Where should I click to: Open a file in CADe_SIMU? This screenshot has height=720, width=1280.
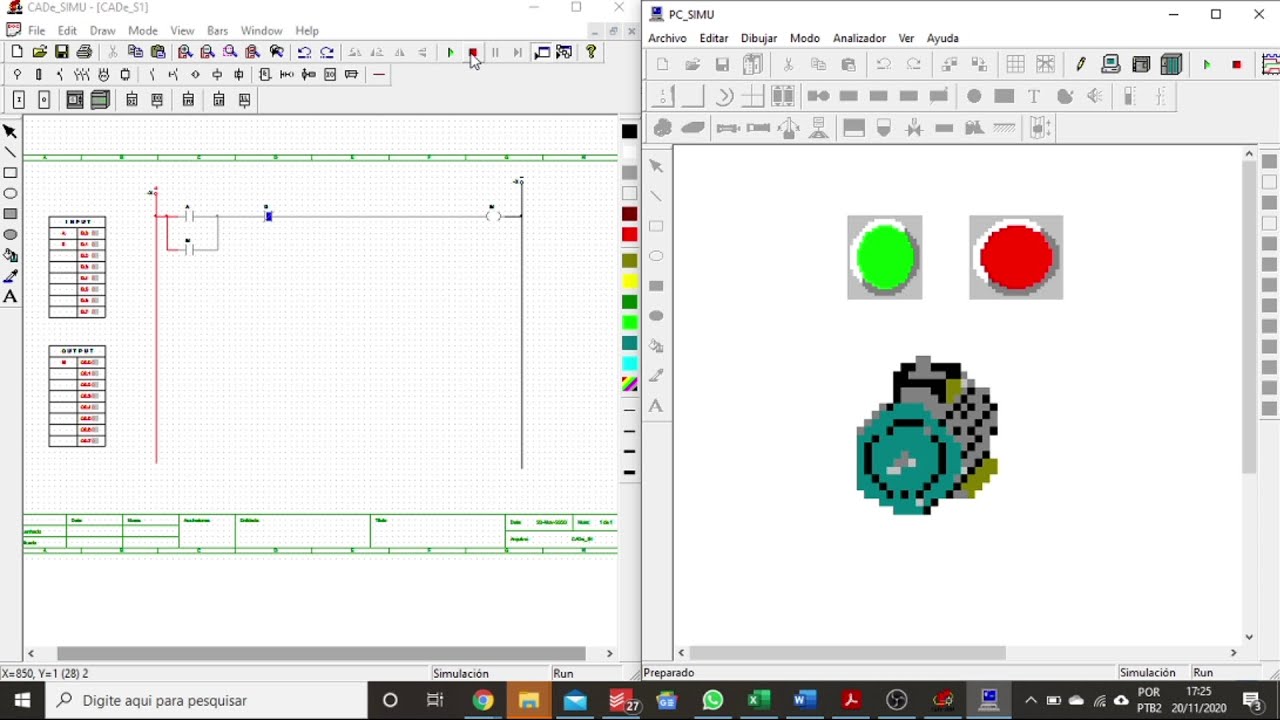click(39, 52)
